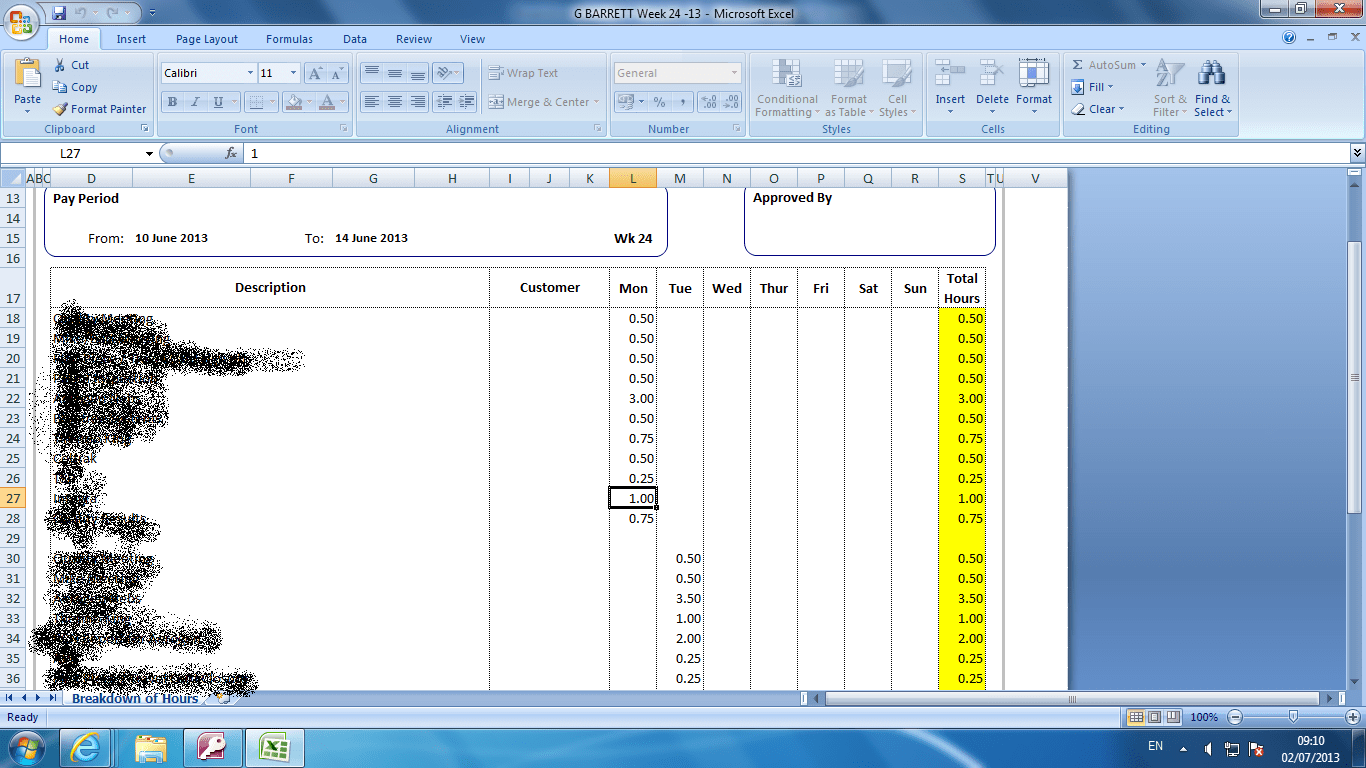
Task: Expand the formula bar
Action: click(x=1357, y=153)
